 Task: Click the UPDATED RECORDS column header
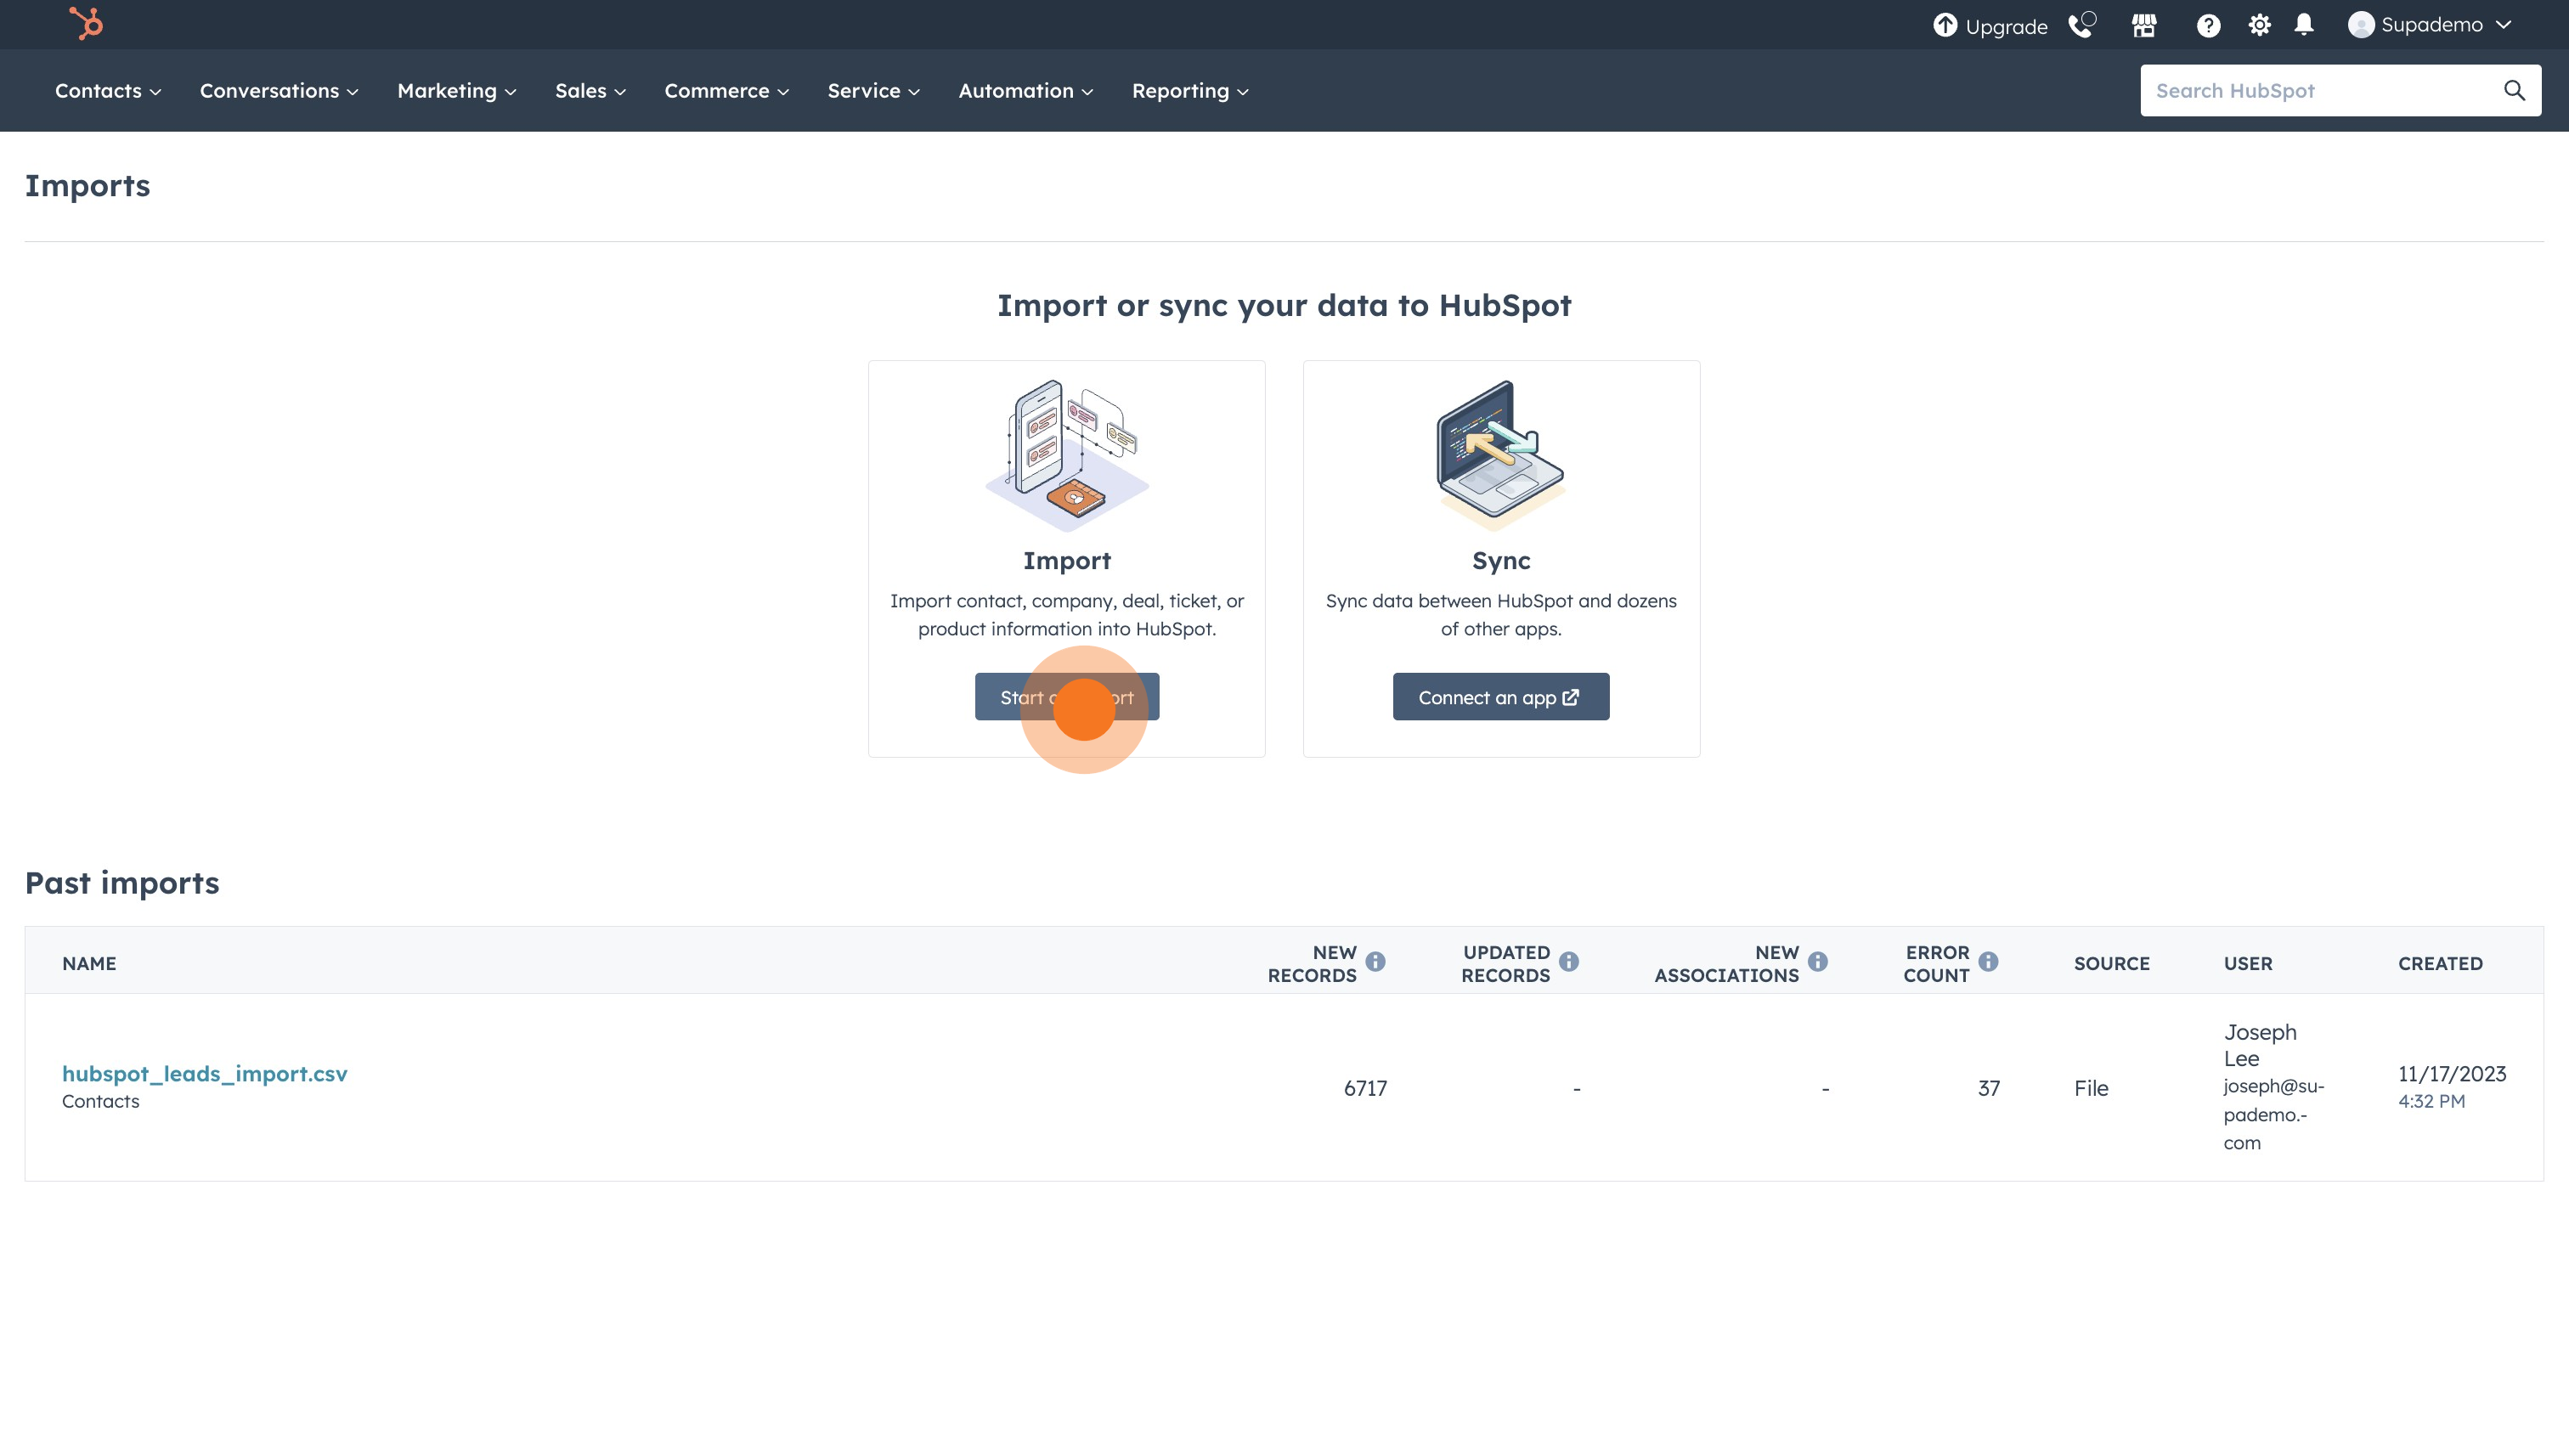click(1505, 964)
